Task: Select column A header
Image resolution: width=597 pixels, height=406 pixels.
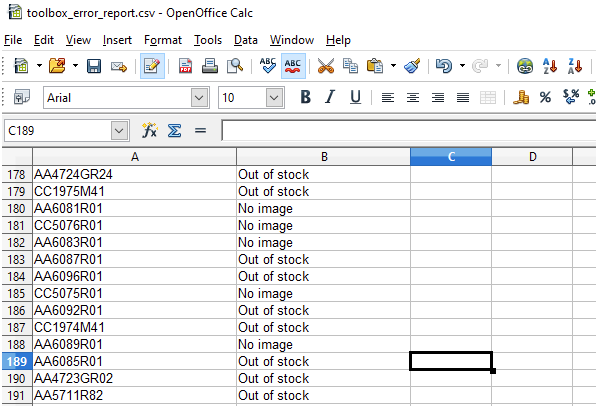Action: (134, 157)
